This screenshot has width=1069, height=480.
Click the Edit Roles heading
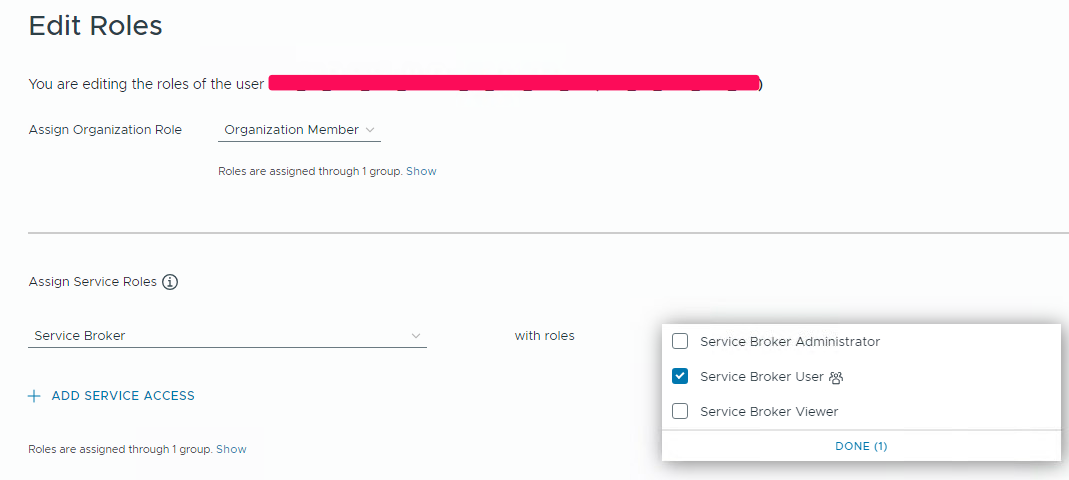click(95, 26)
